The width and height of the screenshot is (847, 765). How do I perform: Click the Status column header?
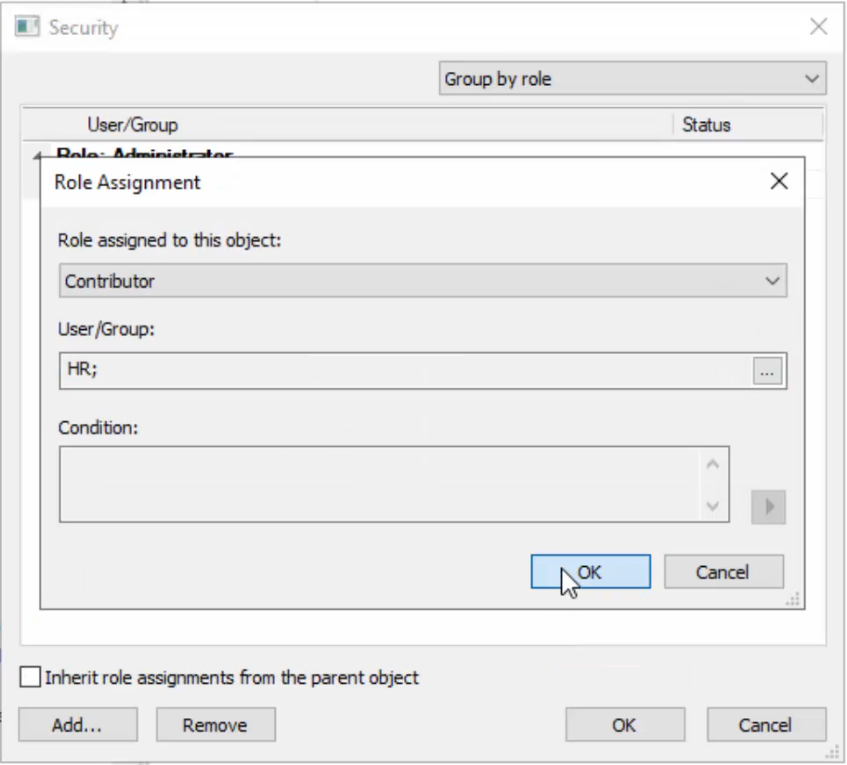(x=706, y=125)
